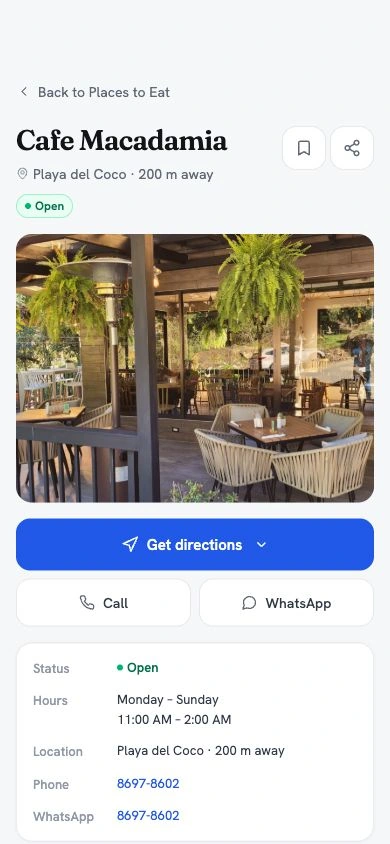Call the Phone number 8697-8602 link
390x844 pixels.
point(148,784)
